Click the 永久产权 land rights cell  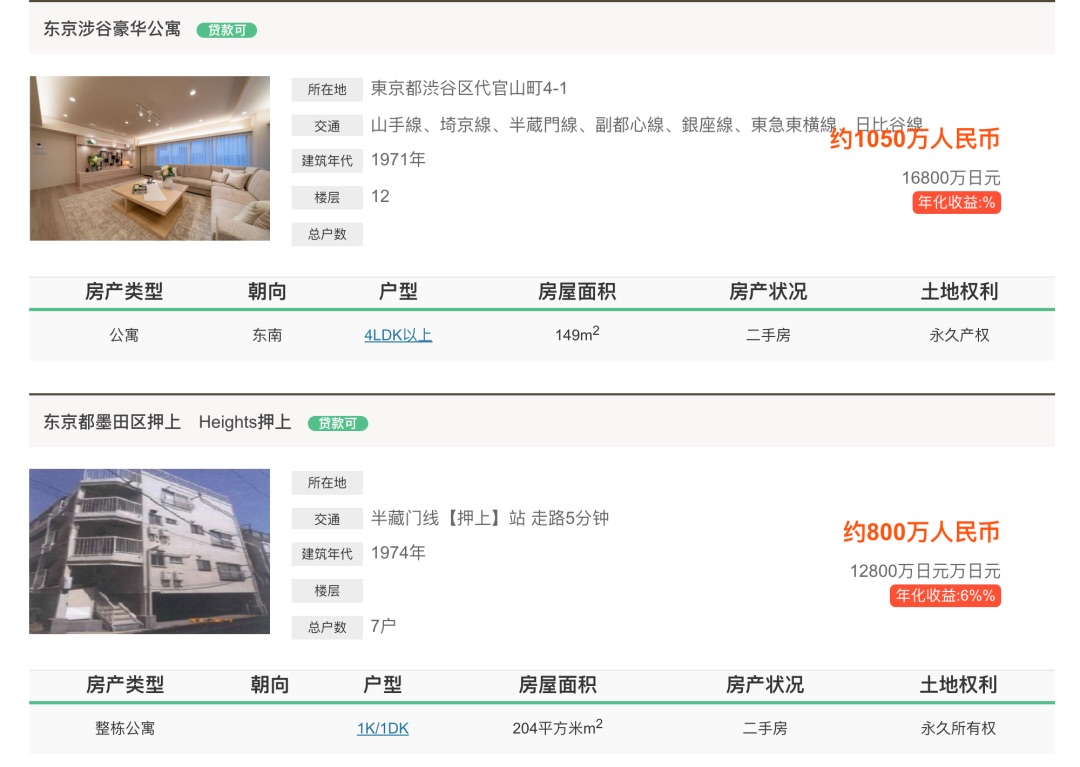pos(959,335)
